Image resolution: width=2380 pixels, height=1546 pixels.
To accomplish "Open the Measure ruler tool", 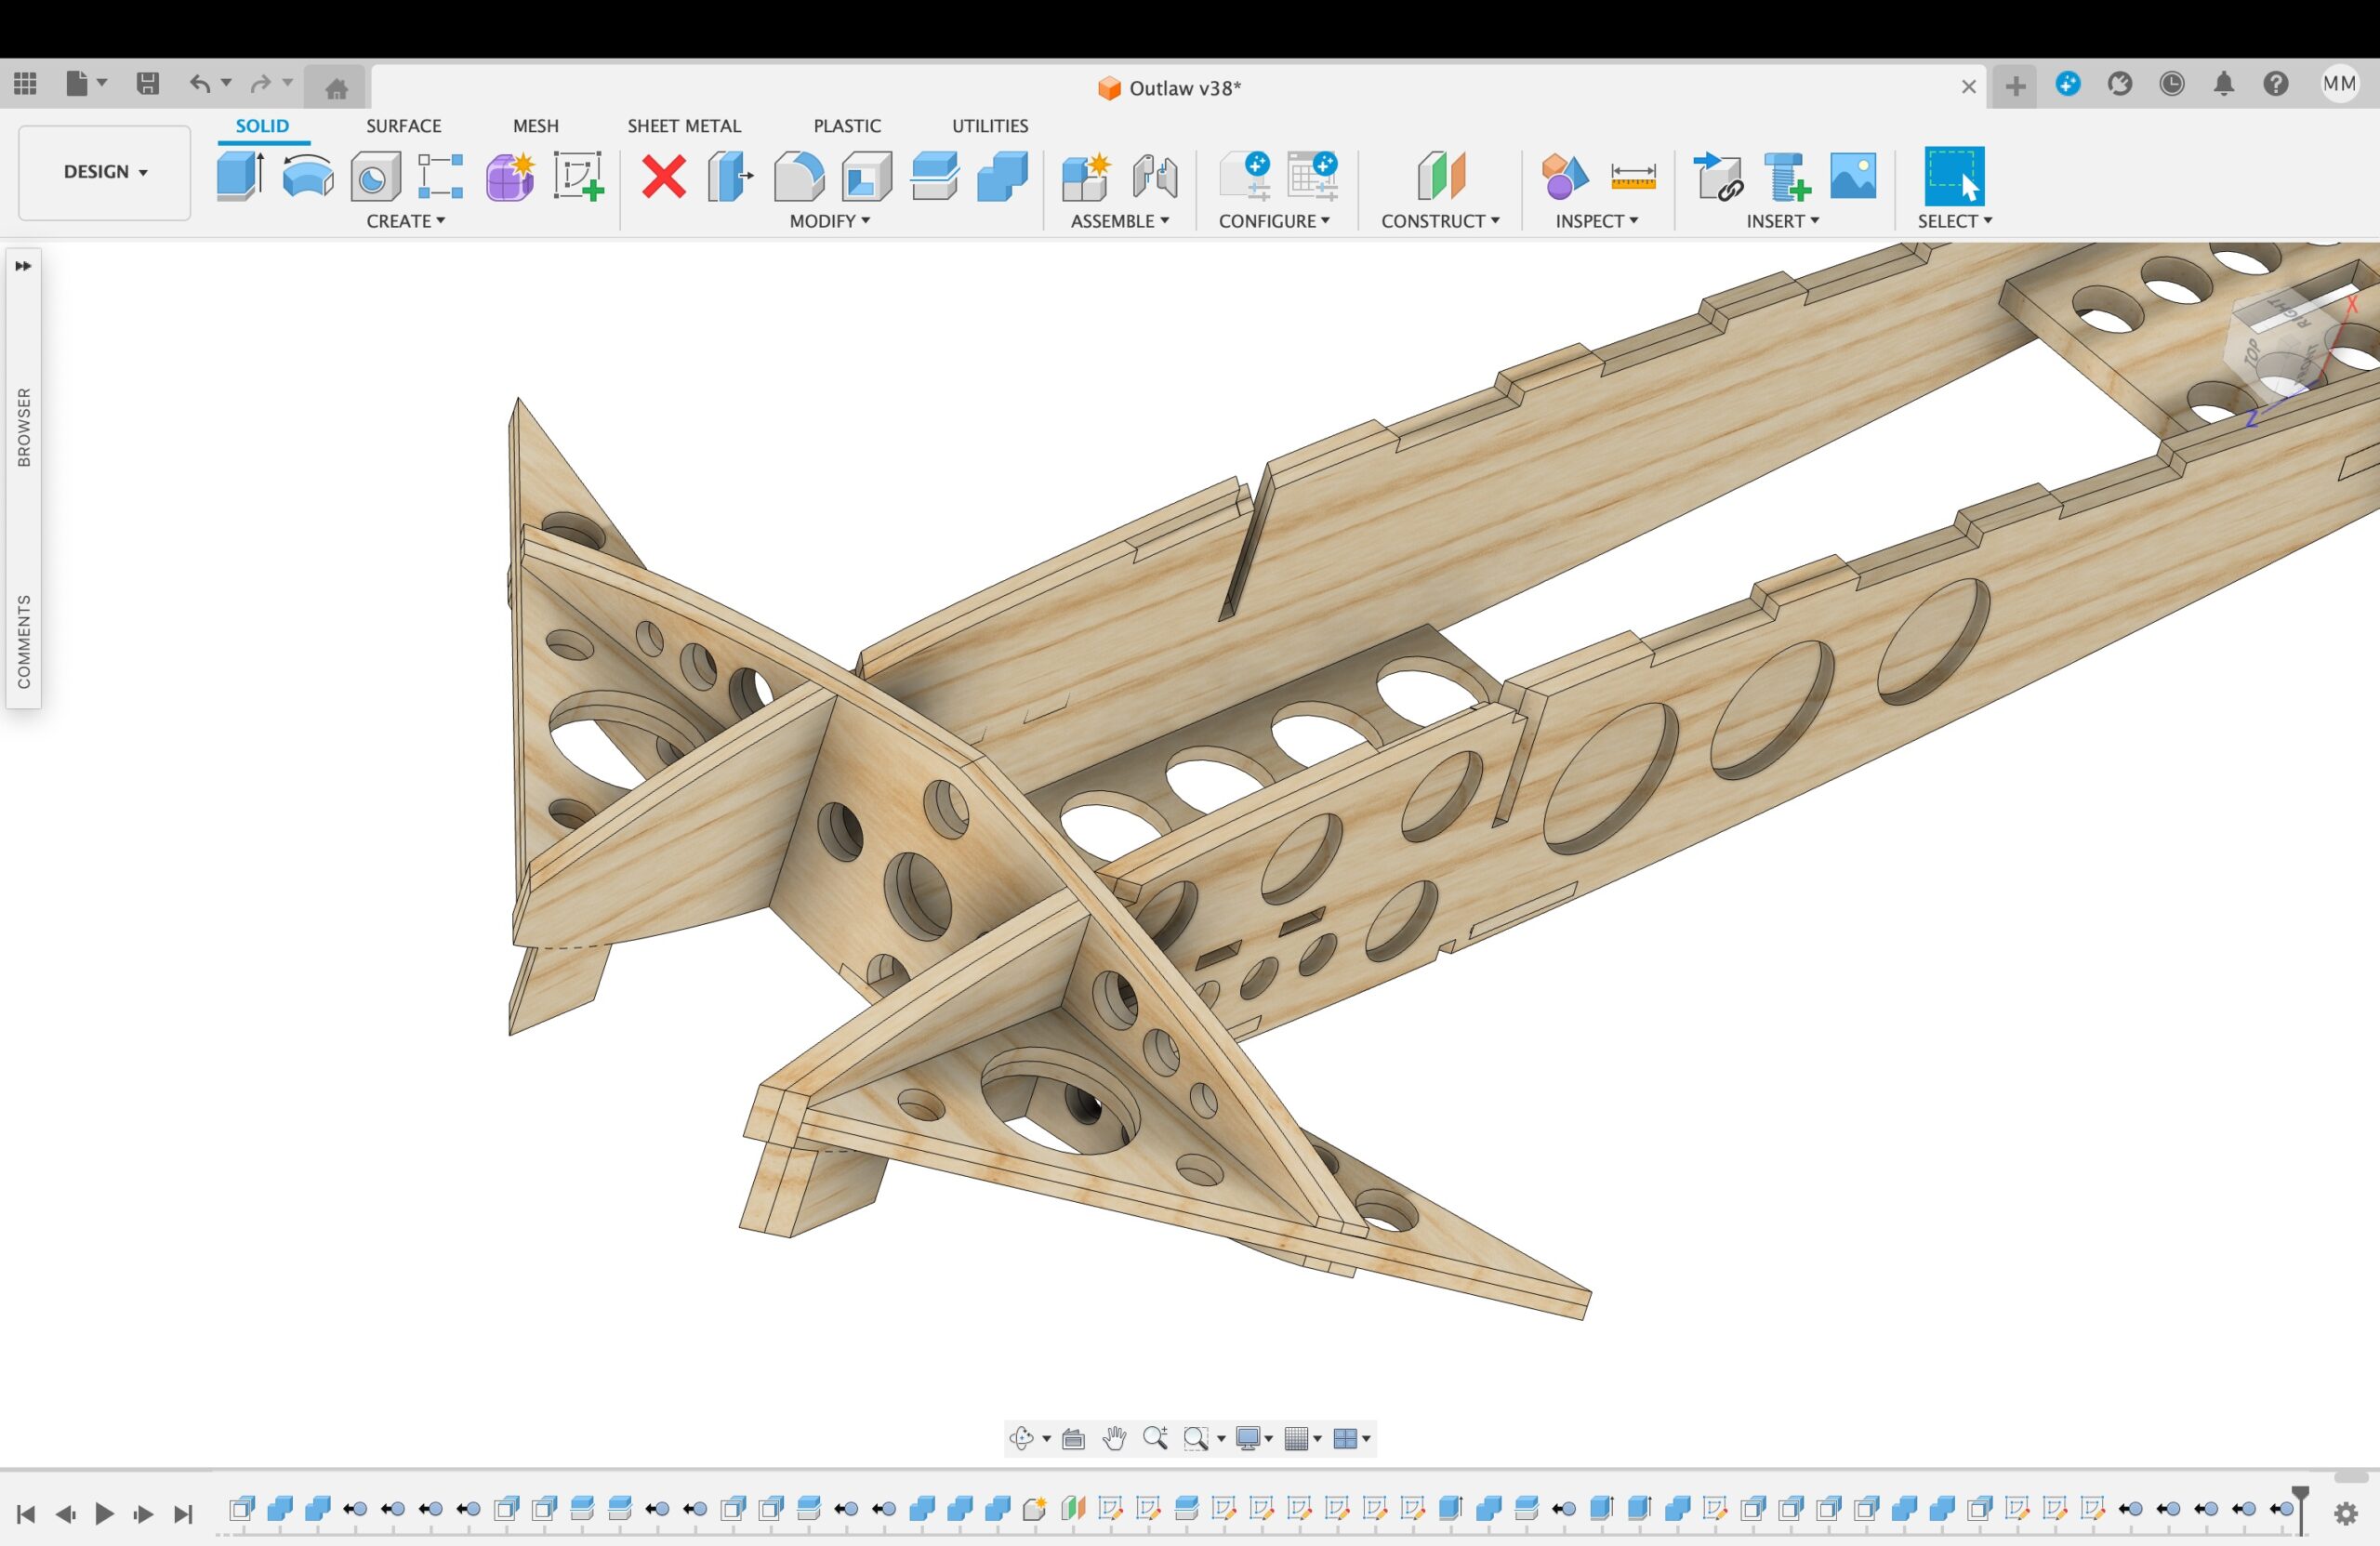I will pyautogui.click(x=1633, y=176).
